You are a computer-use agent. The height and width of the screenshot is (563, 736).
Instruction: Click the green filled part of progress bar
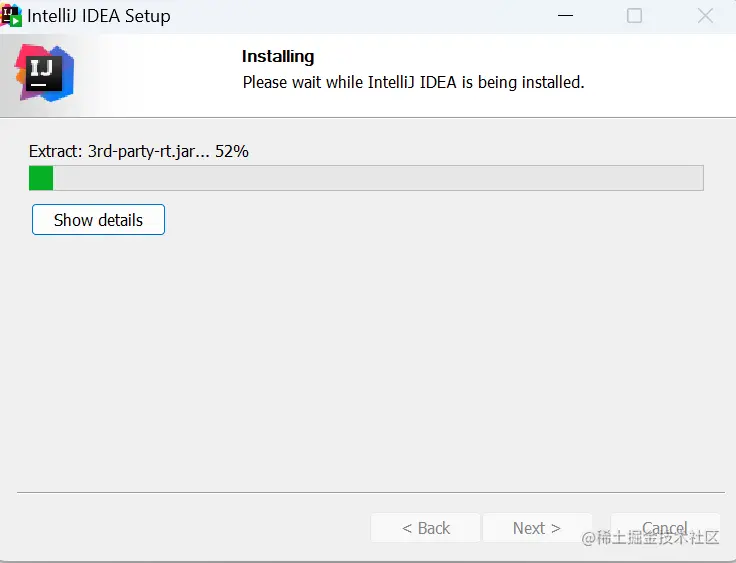[41, 178]
